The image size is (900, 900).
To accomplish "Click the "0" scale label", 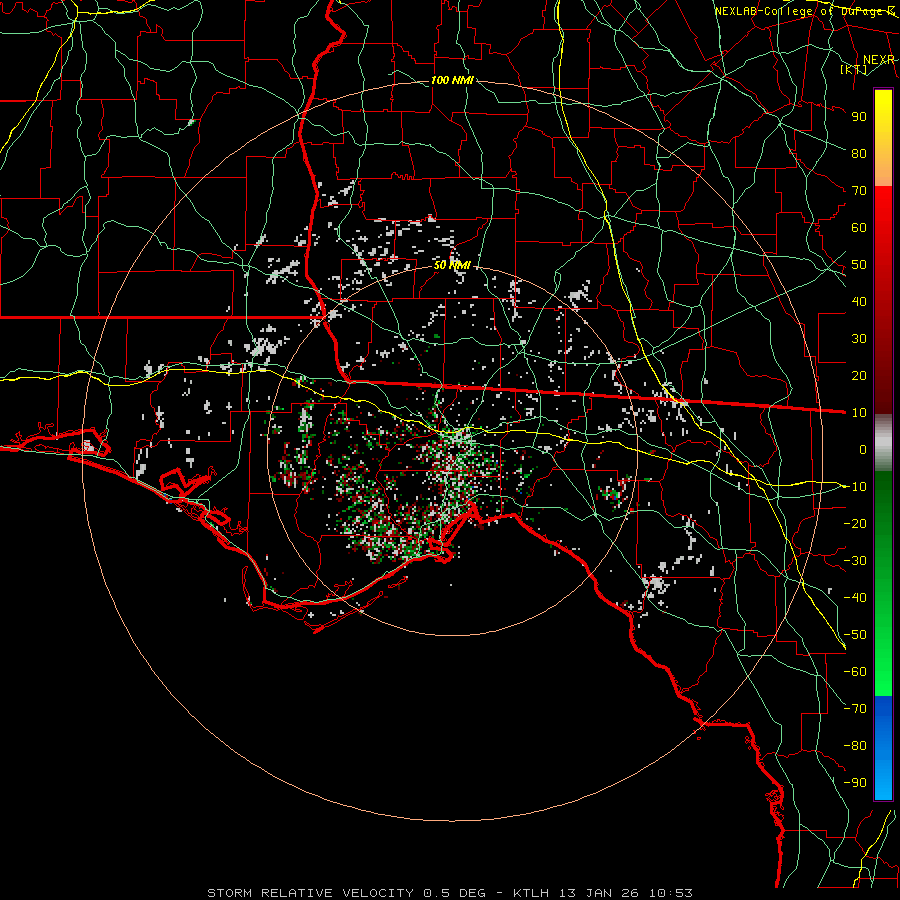I will coord(863,449).
